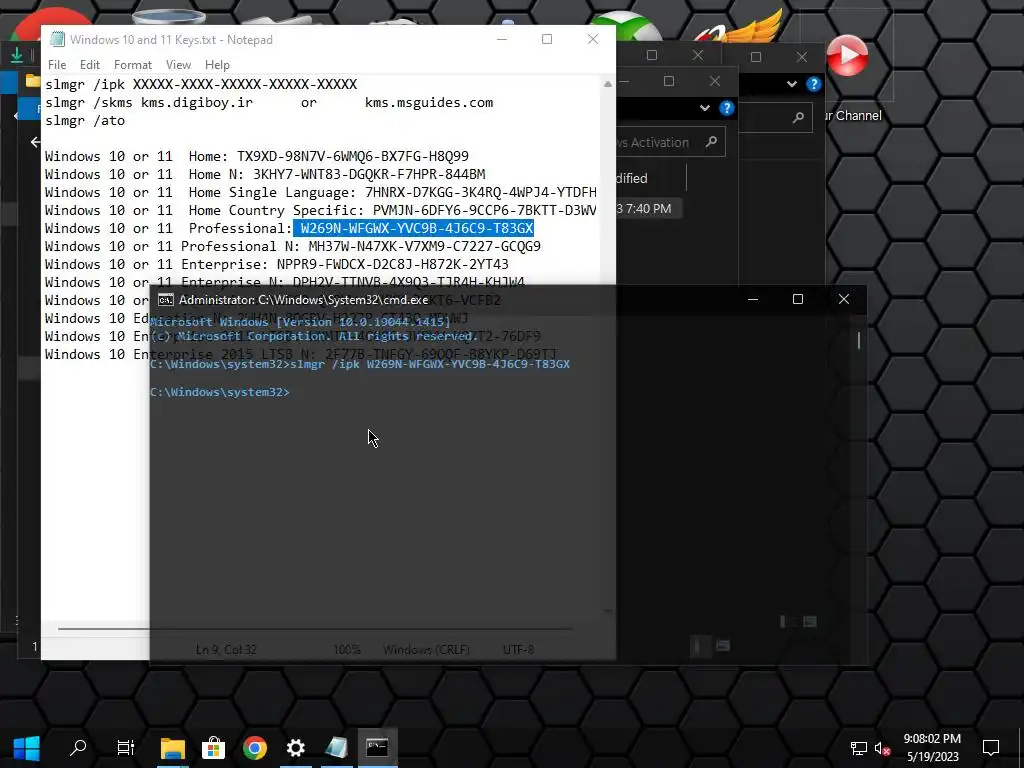Open the notification center icon
Image resolution: width=1024 pixels, height=768 pixels.
tap(991, 748)
